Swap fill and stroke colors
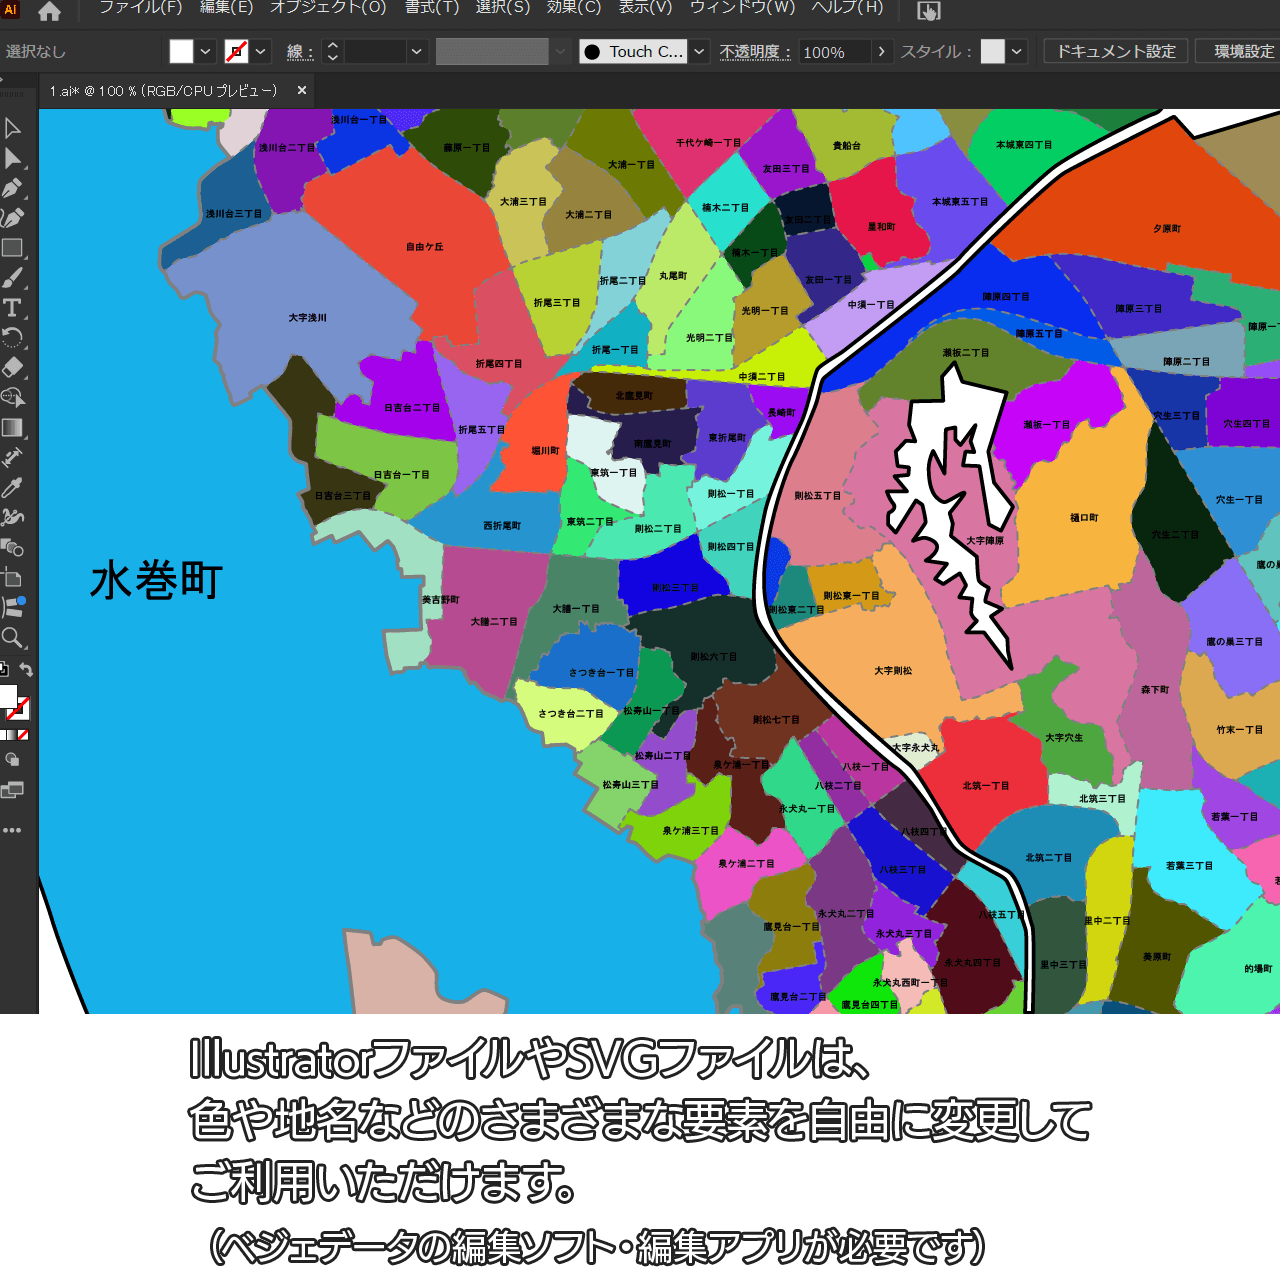 pyautogui.click(x=27, y=670)
